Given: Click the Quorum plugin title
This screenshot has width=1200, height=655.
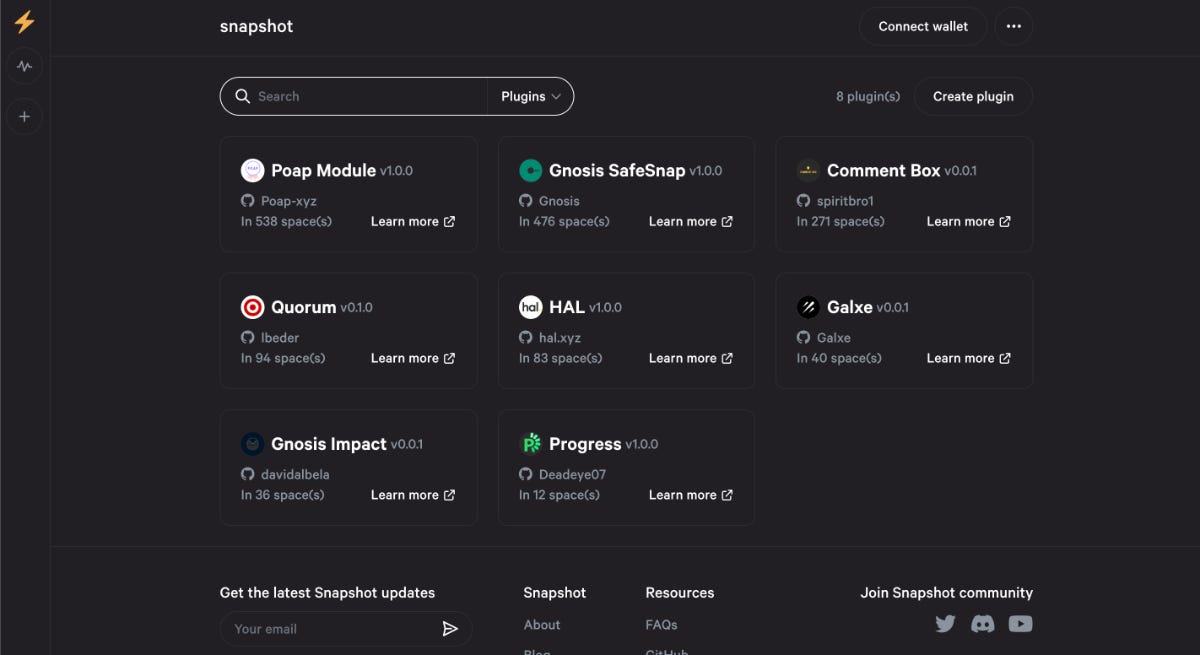Looking at the screenshot, I should pyautogui.click(x=304, y=307).
